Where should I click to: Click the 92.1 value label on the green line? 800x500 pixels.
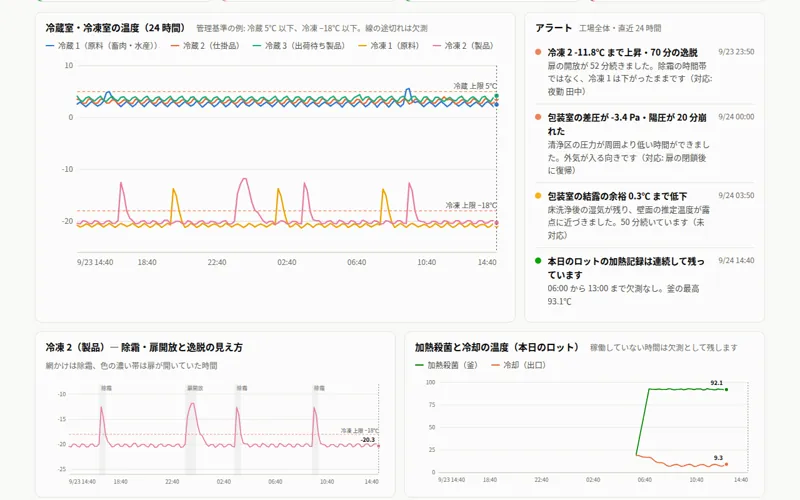(716, 383)
